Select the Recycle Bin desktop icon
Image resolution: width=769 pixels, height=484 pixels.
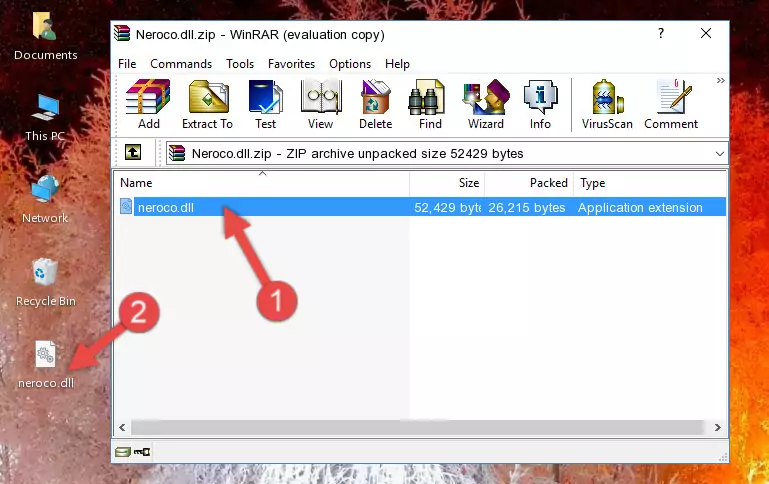tap(46, 282)
